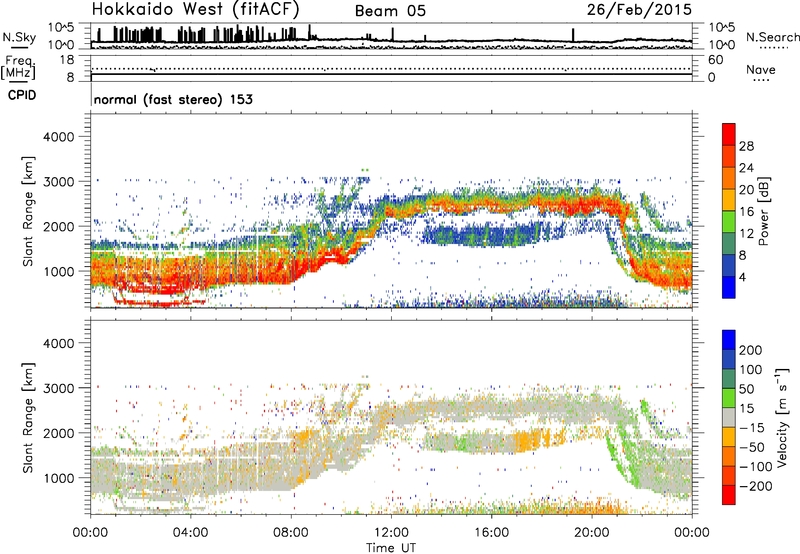
Task: Select the Power [dB] colorbar title
Action: (764, 211)
